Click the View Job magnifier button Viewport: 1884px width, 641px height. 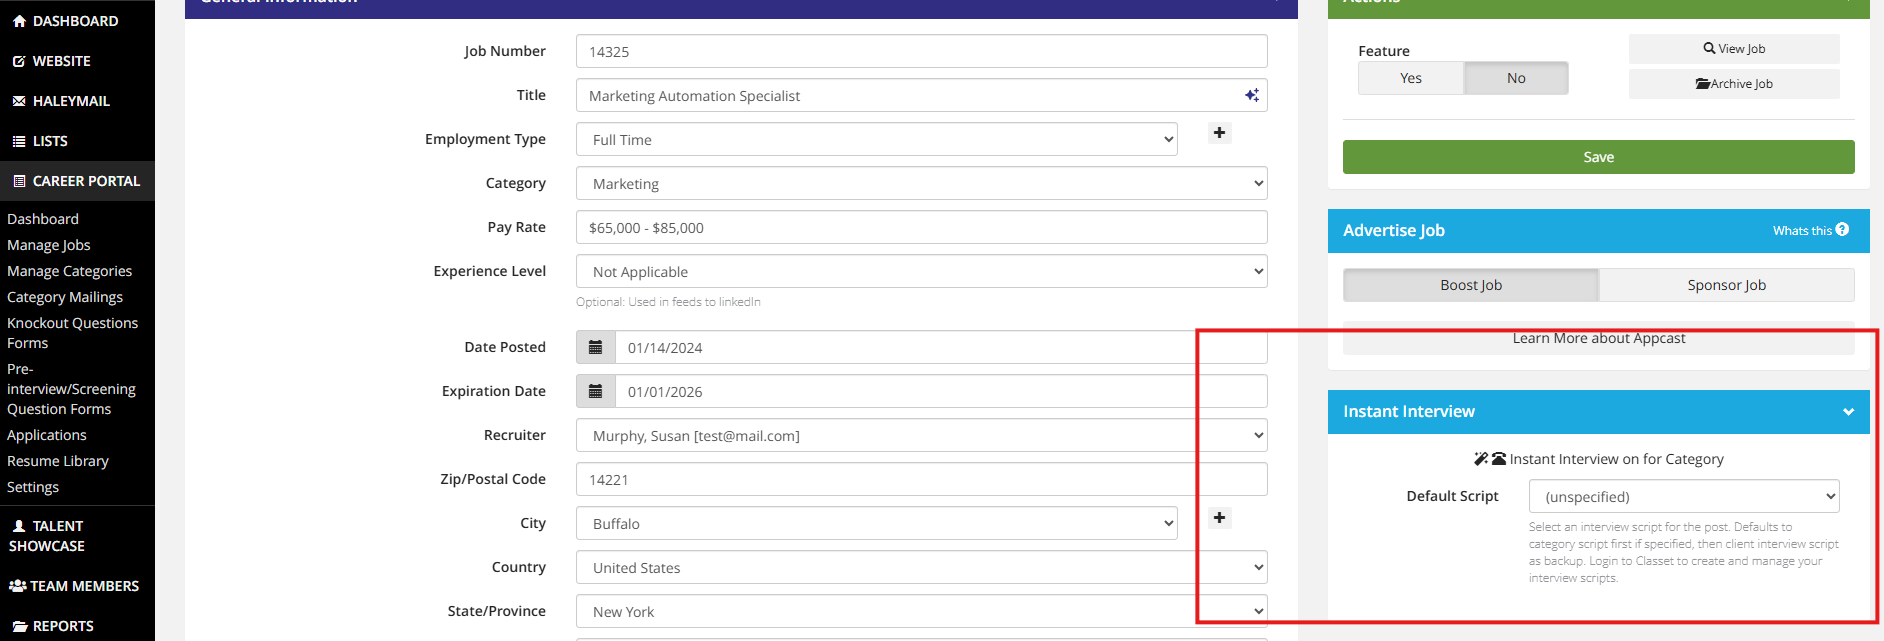pos(1734,49)
